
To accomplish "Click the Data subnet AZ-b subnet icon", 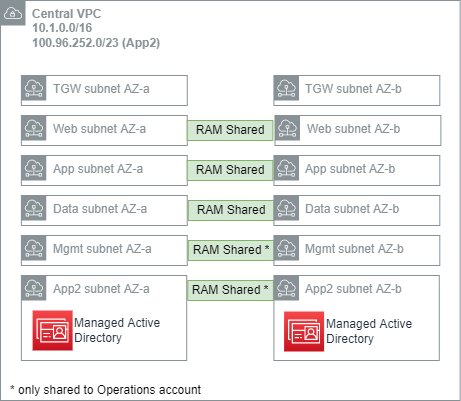I will 286,208.
